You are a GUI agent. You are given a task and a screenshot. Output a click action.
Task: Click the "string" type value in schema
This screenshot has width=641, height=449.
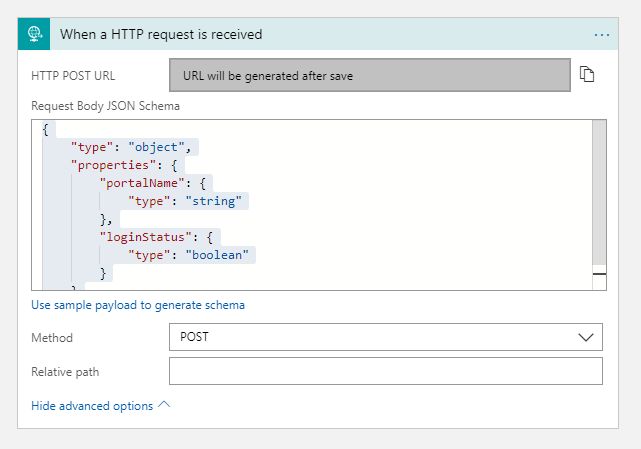(x=213, y=201)
